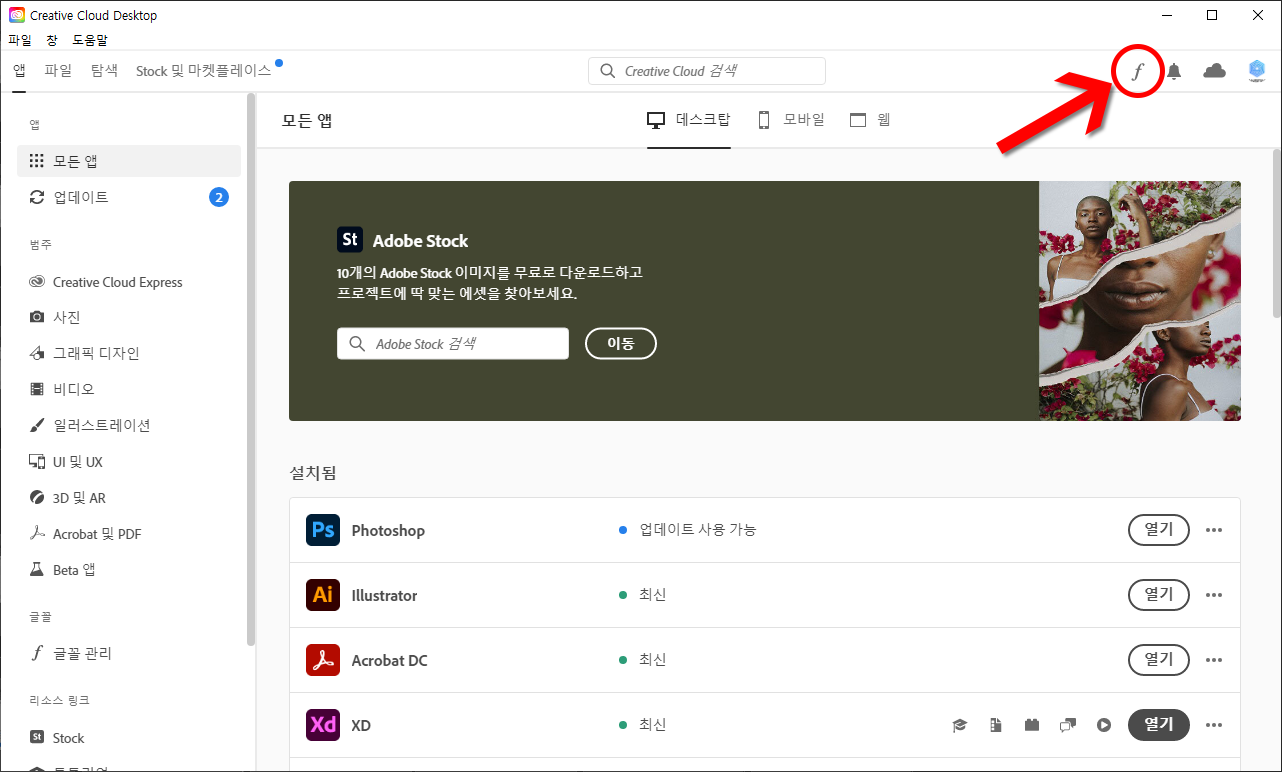Click the 열기 button for Acrobat DC

click(x=1159, y=660)
